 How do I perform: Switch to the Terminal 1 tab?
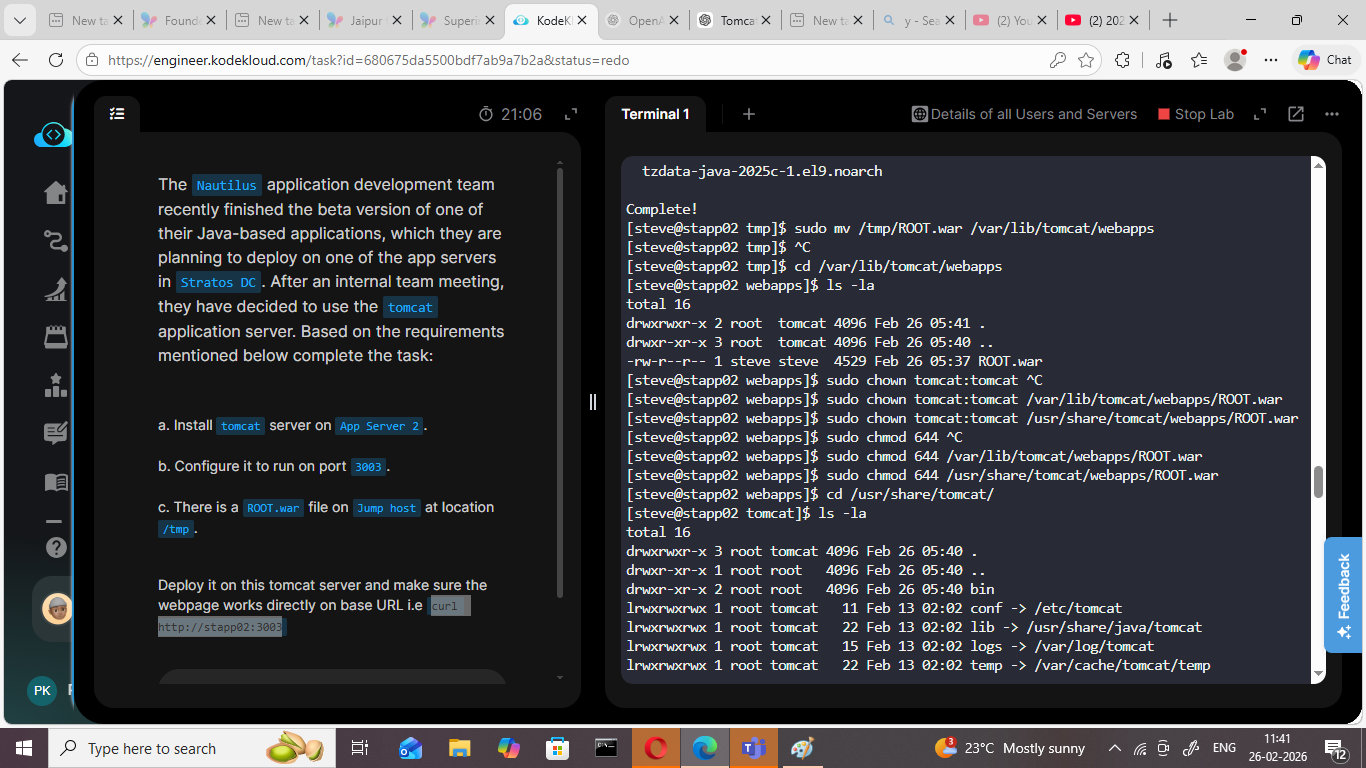(x=655, y=114)
